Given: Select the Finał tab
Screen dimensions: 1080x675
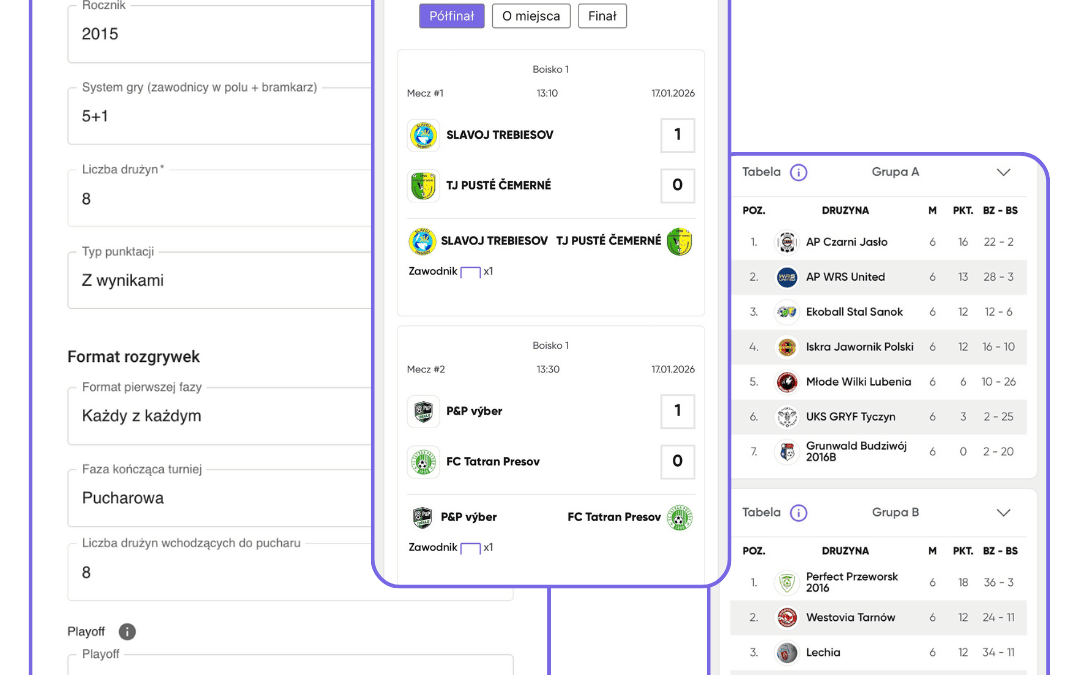Looking at the screenshot, I should coord(602,16).
